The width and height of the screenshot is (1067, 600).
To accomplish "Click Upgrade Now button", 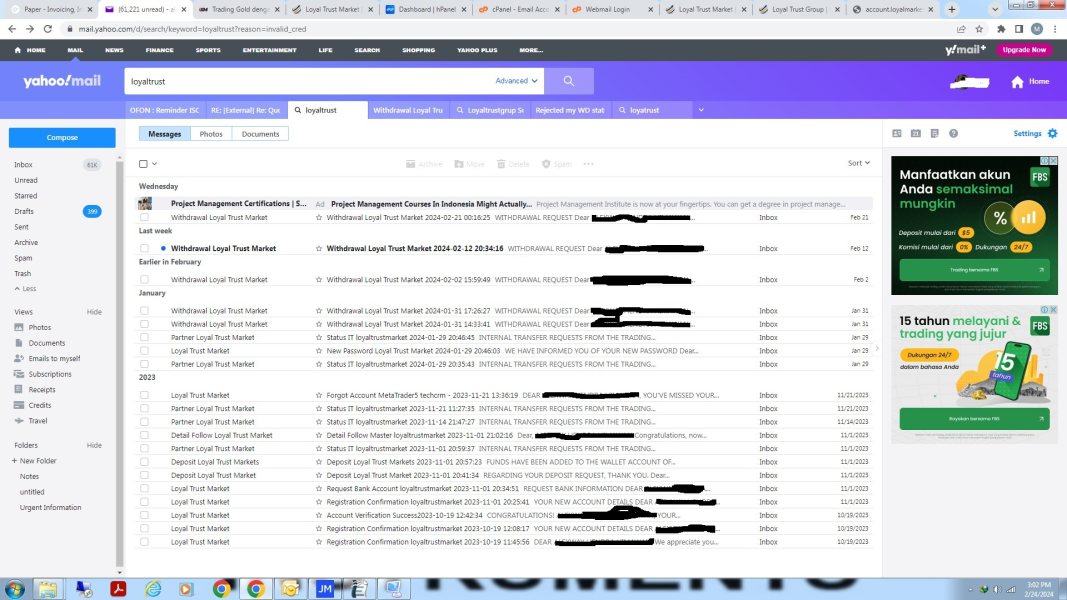I will pos(1024,50).
